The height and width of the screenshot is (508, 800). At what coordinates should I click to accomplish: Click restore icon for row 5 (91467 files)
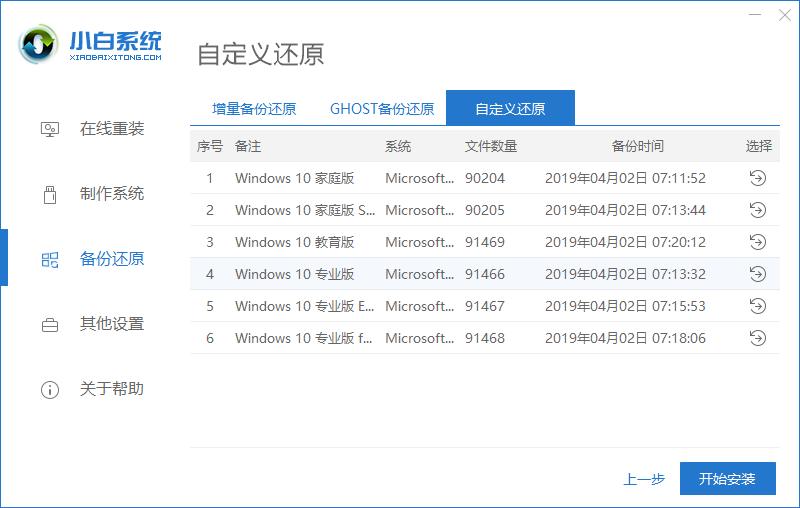point(758,306)
